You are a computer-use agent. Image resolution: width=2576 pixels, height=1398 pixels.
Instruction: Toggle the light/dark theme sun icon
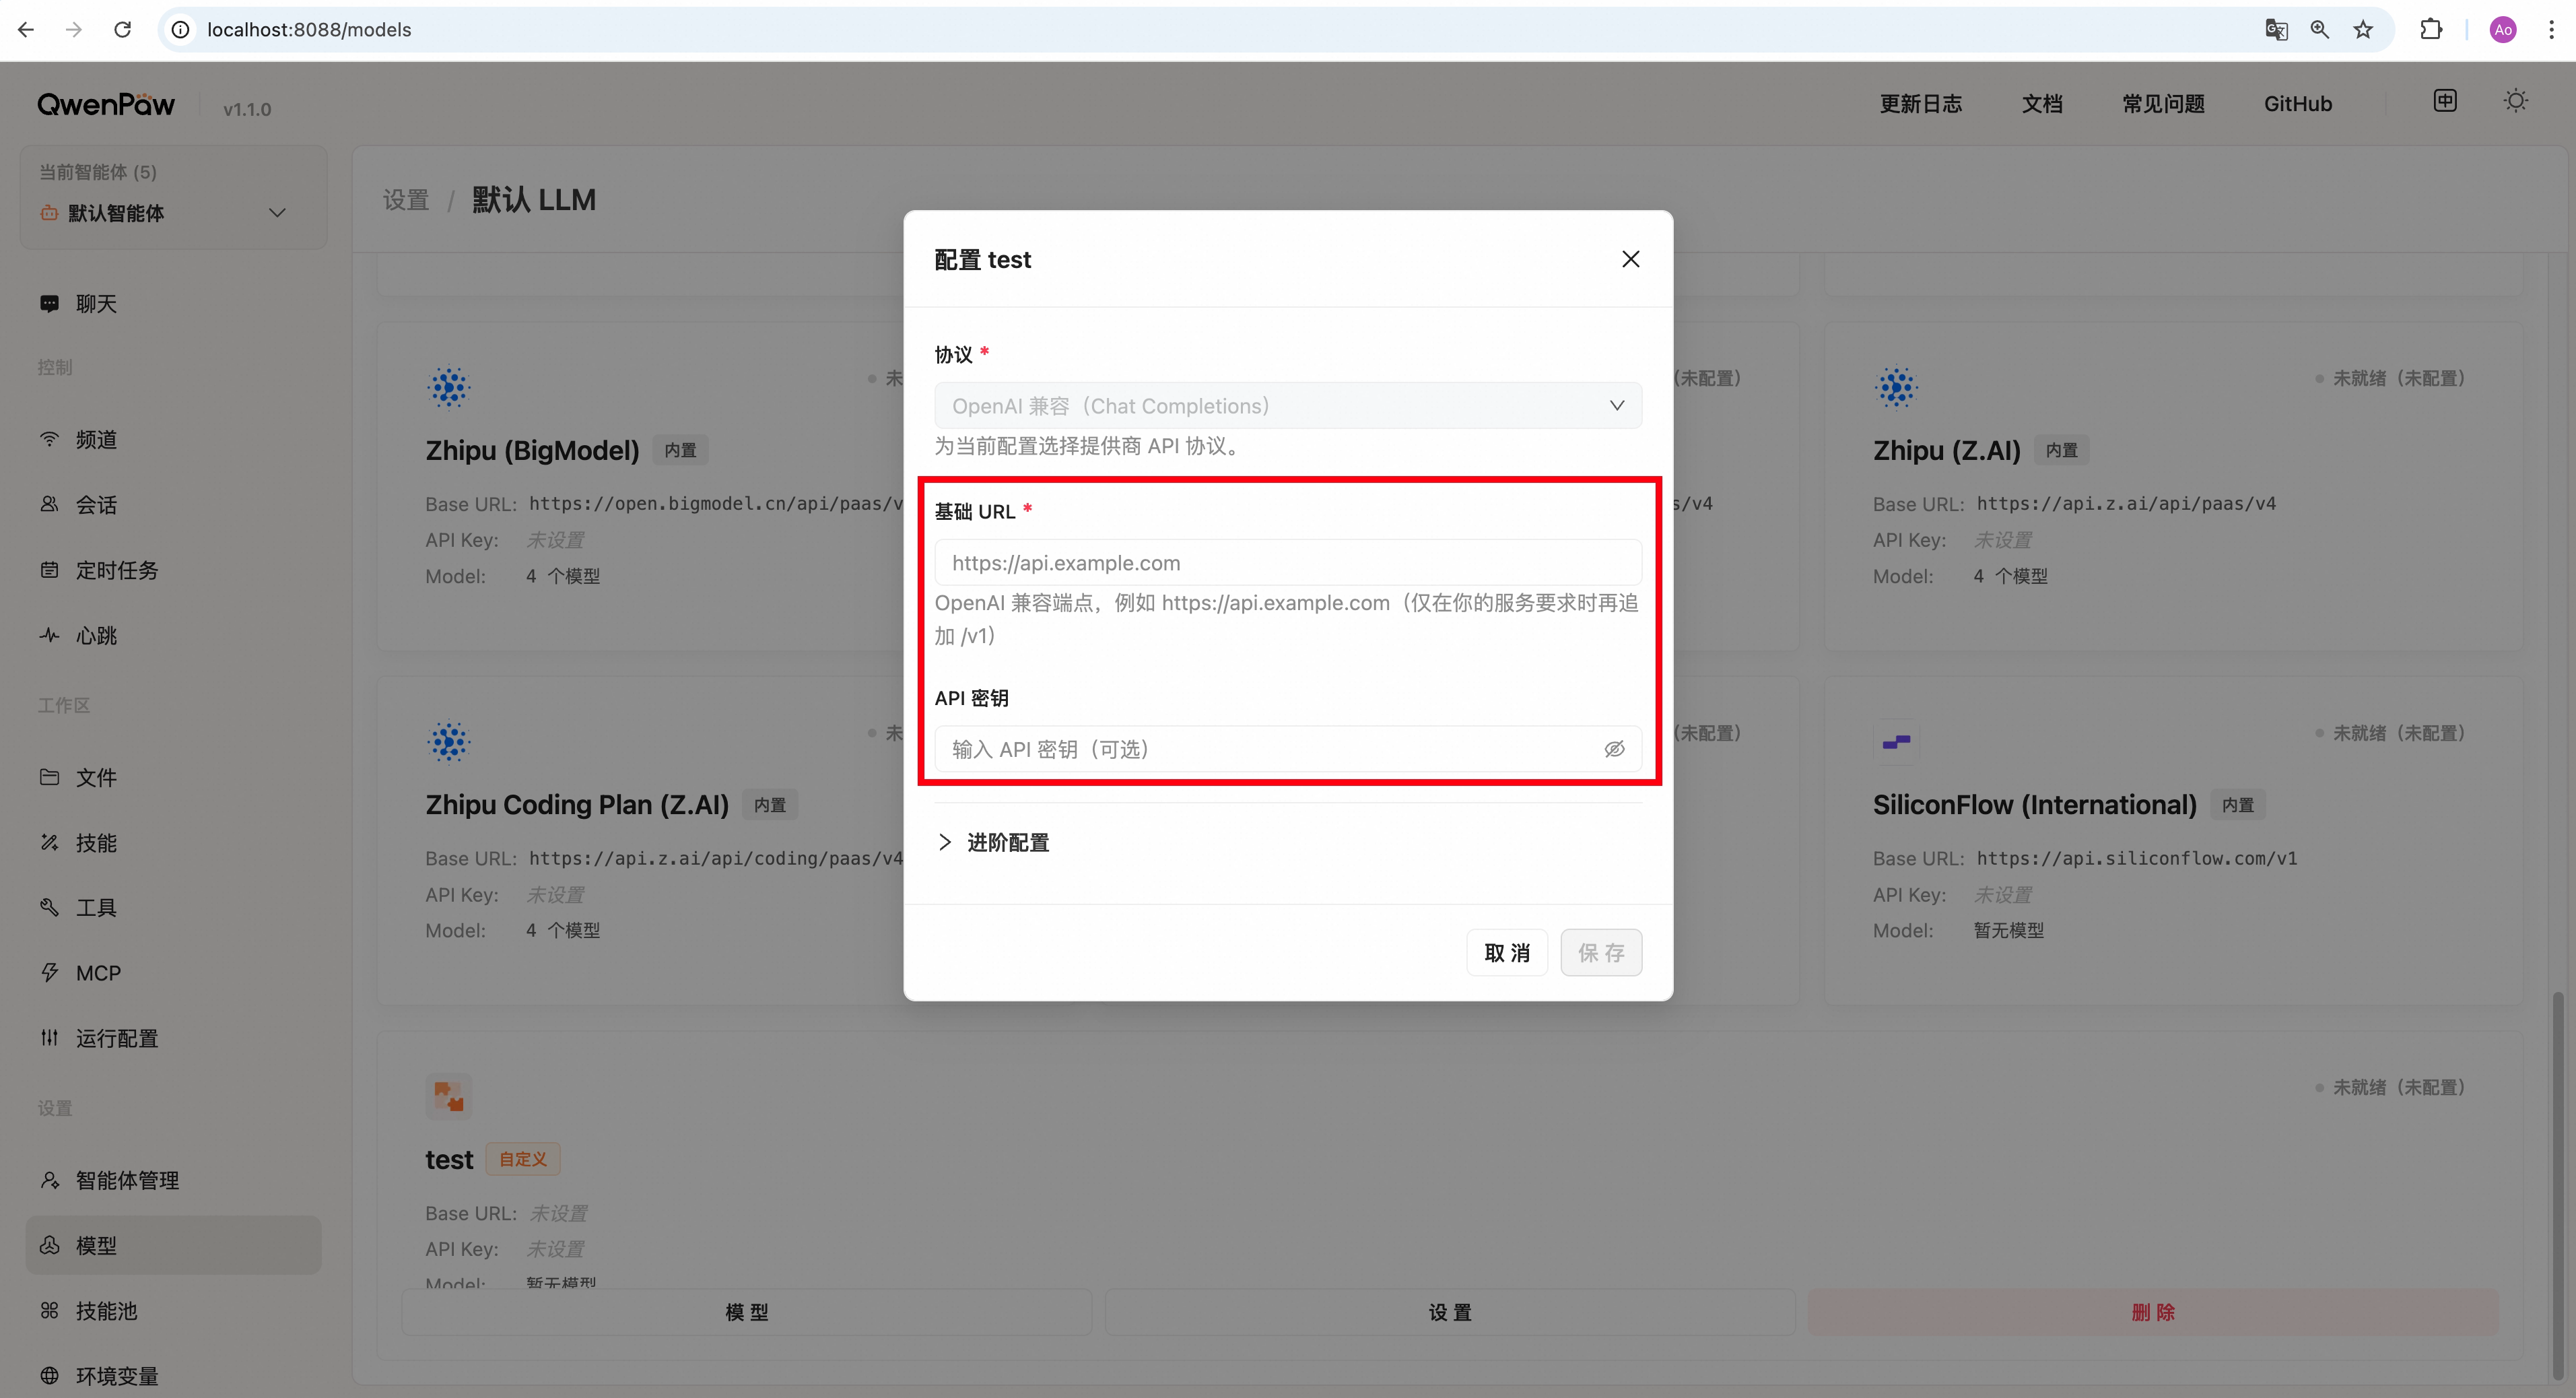[x=2516, y=101]
